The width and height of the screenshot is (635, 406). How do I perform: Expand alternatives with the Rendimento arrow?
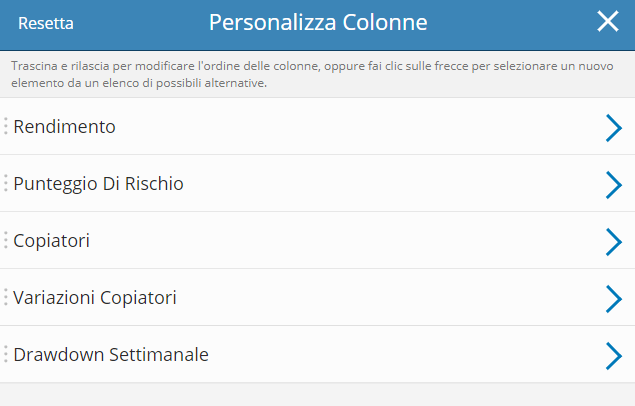(x=613, y=127)
